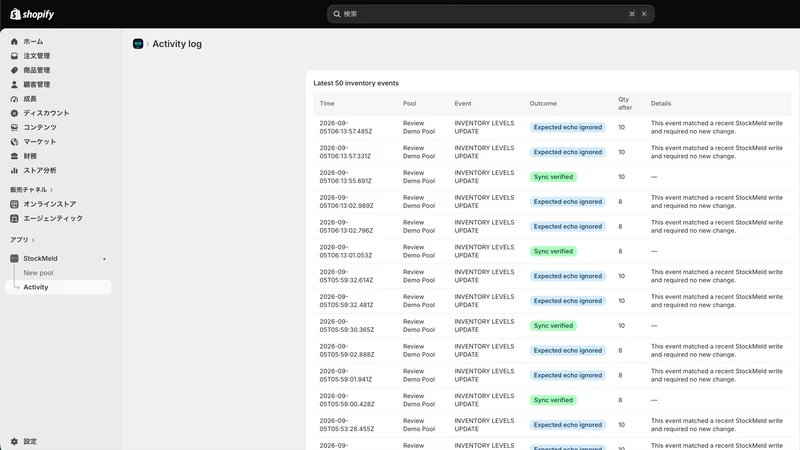800x450 pixels.
Task: Open the エージェンティック link
Action: (x=53, y=218)
